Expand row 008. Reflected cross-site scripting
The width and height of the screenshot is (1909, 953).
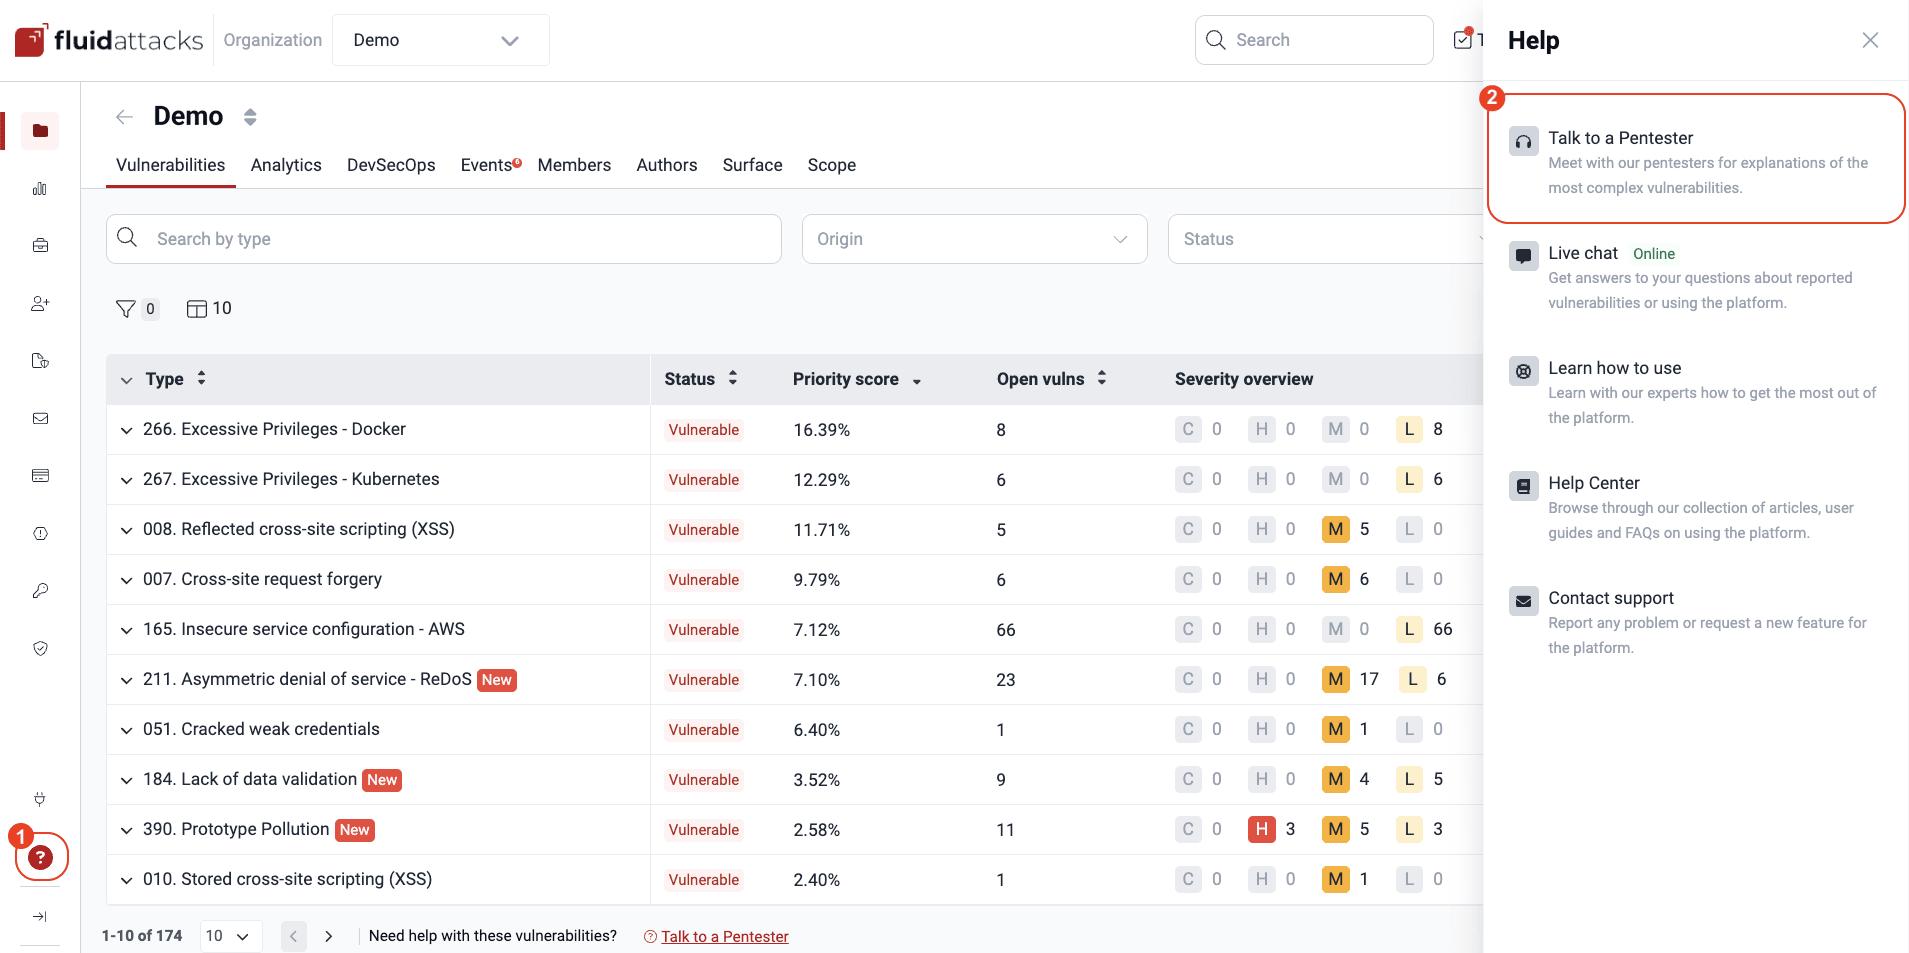point(126,530)
